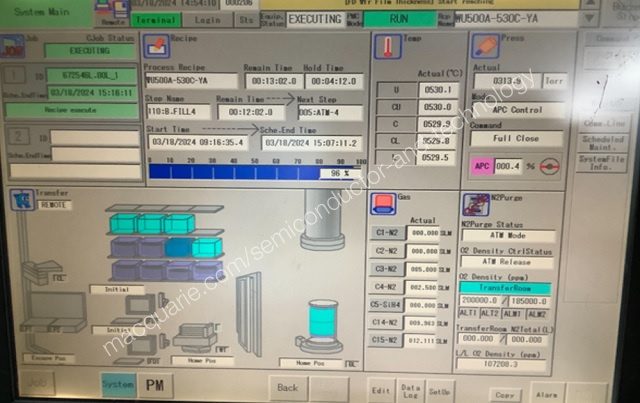Screen dimensions: 640x403
Task: Click the Temp thermometer icon
Action: [385, 47]
